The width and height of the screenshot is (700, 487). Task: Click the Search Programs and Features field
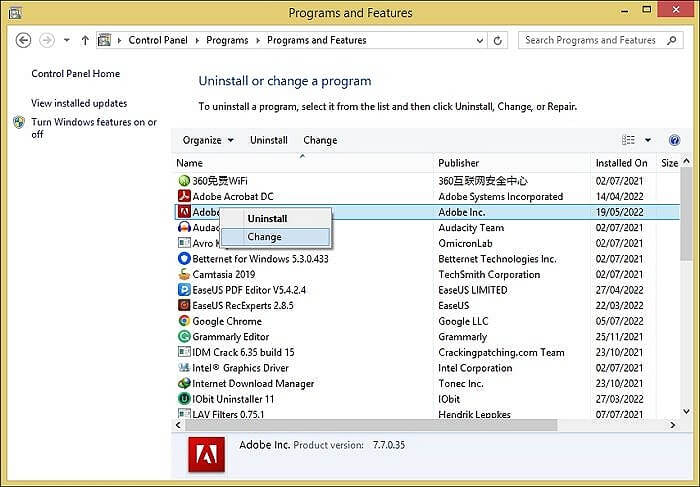(590, 40)
